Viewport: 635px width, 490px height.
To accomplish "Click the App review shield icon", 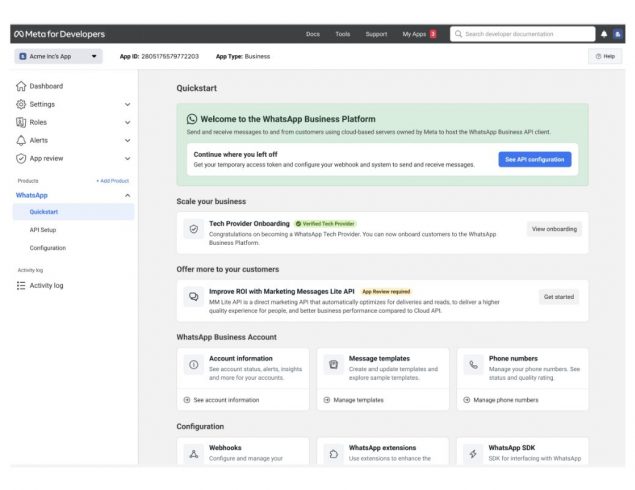I will [x=21, y=158].
